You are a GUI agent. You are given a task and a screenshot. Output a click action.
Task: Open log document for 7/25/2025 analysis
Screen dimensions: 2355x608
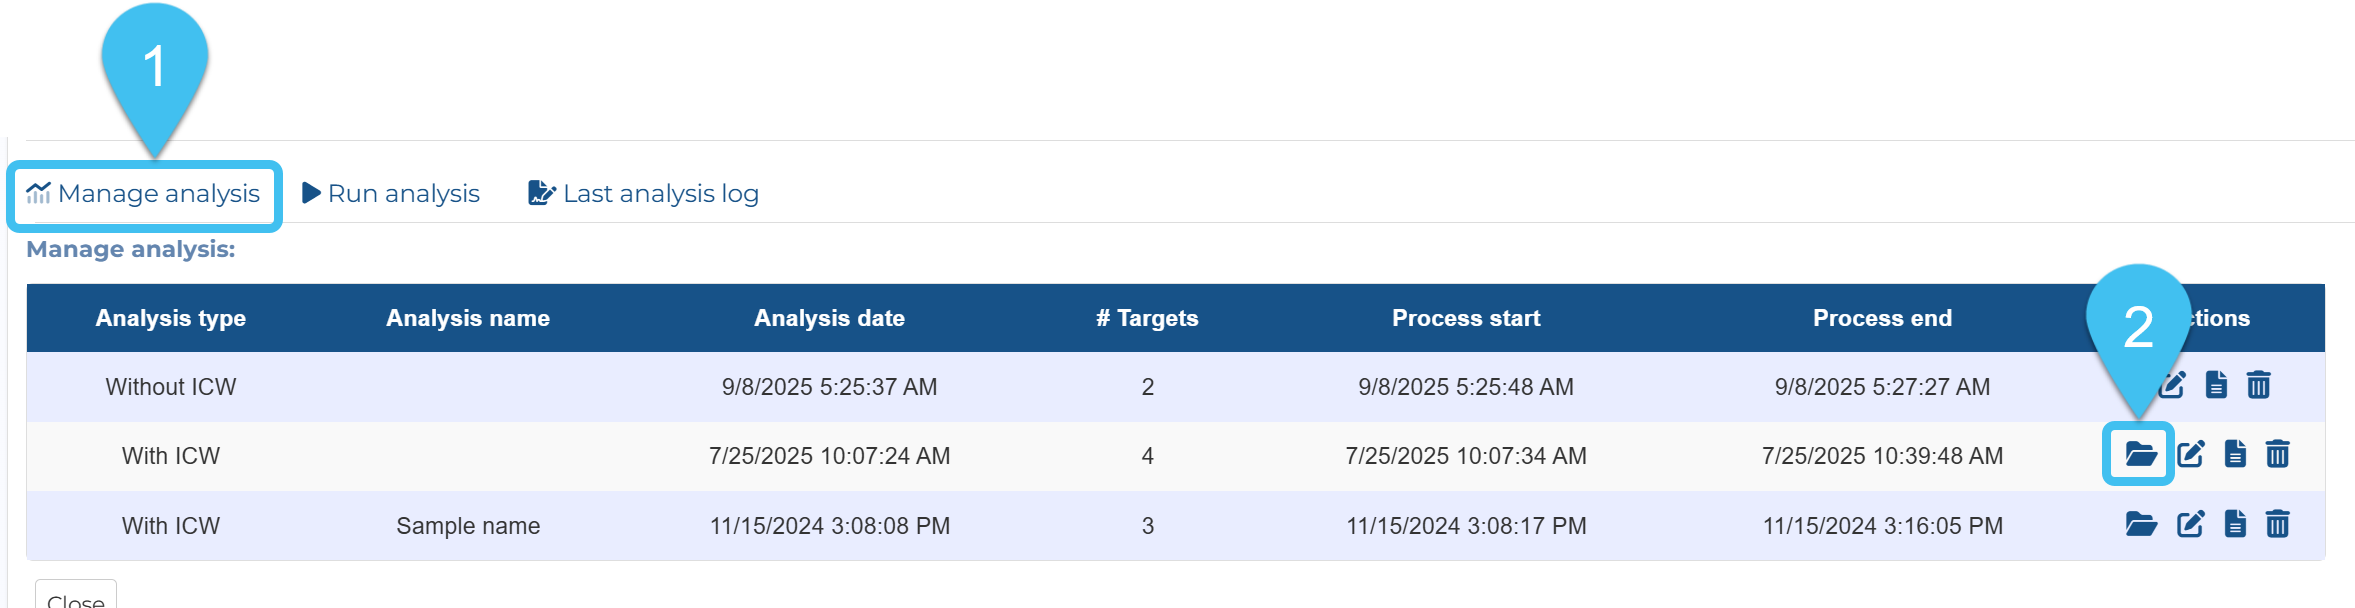2235,455
